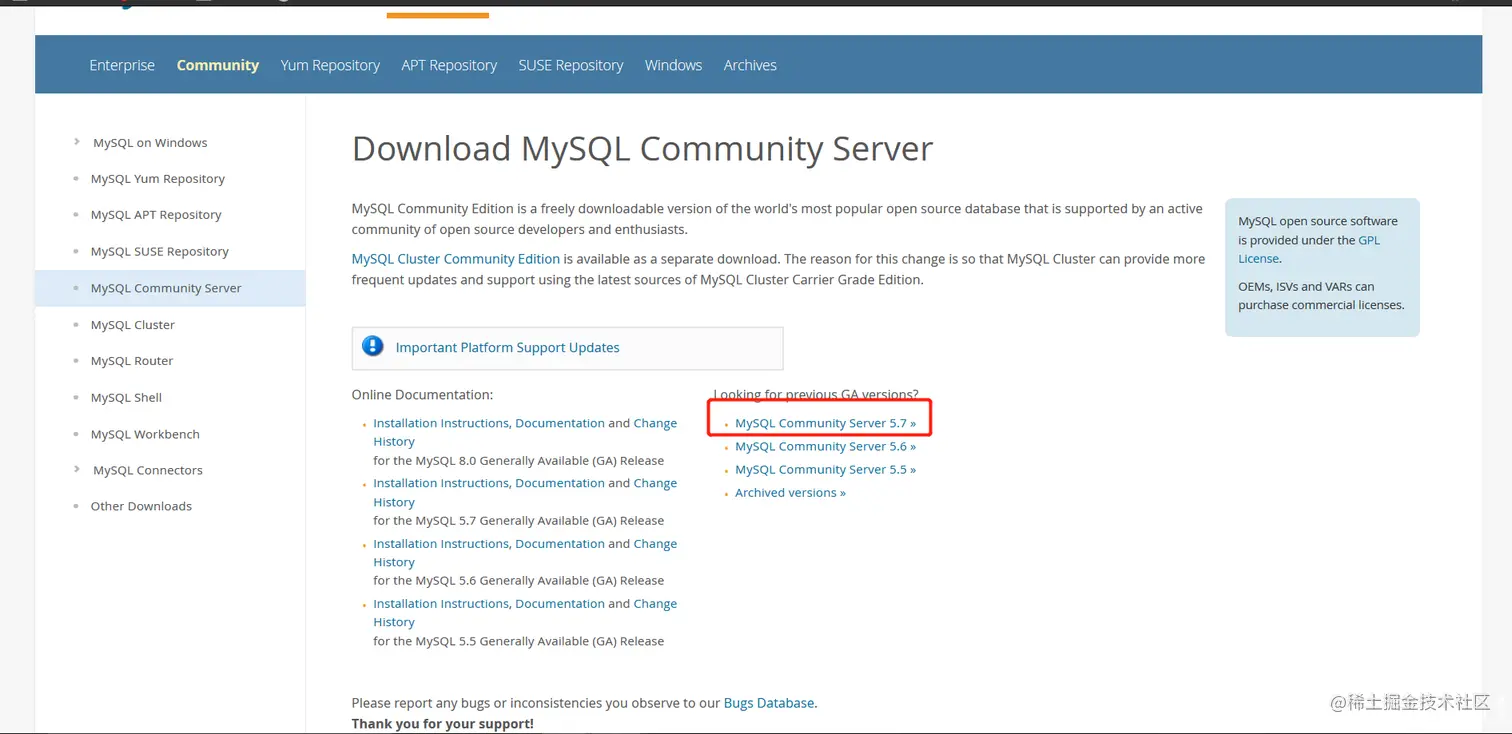
Task: Select MySQL Router in sidebar
Action: (132, 361)
